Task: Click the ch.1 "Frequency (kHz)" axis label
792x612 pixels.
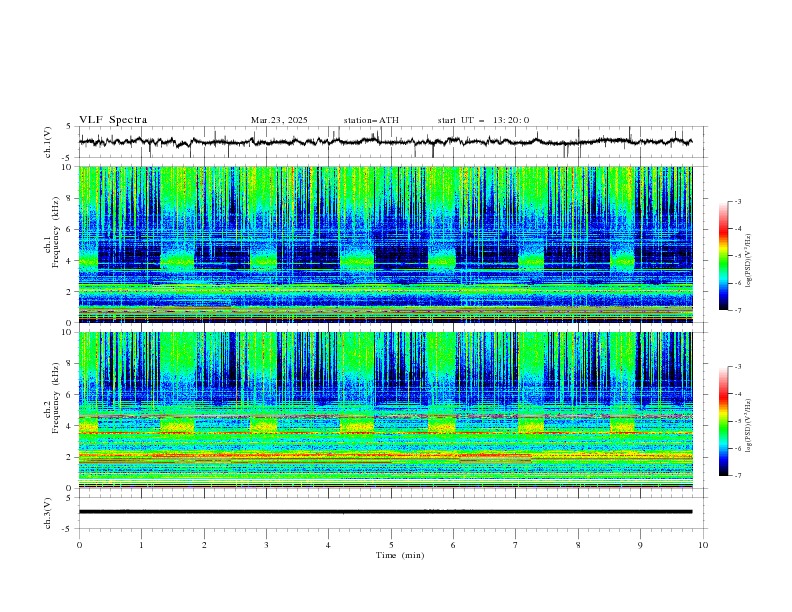Action: pyautogui.click(x=56, y=232)
